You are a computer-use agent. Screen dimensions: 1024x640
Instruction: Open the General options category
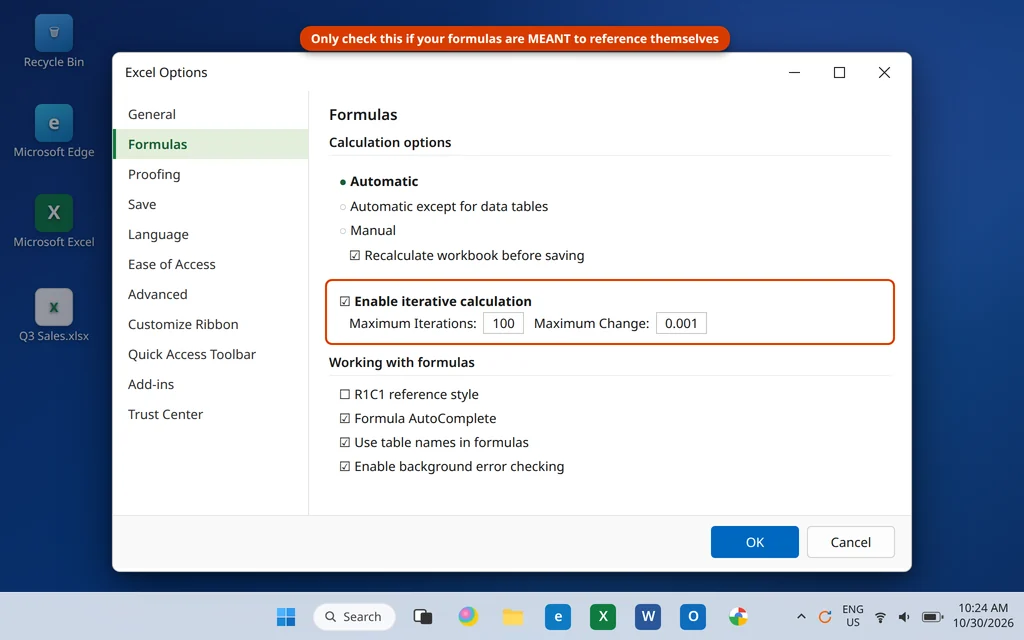tap(210, 114)
